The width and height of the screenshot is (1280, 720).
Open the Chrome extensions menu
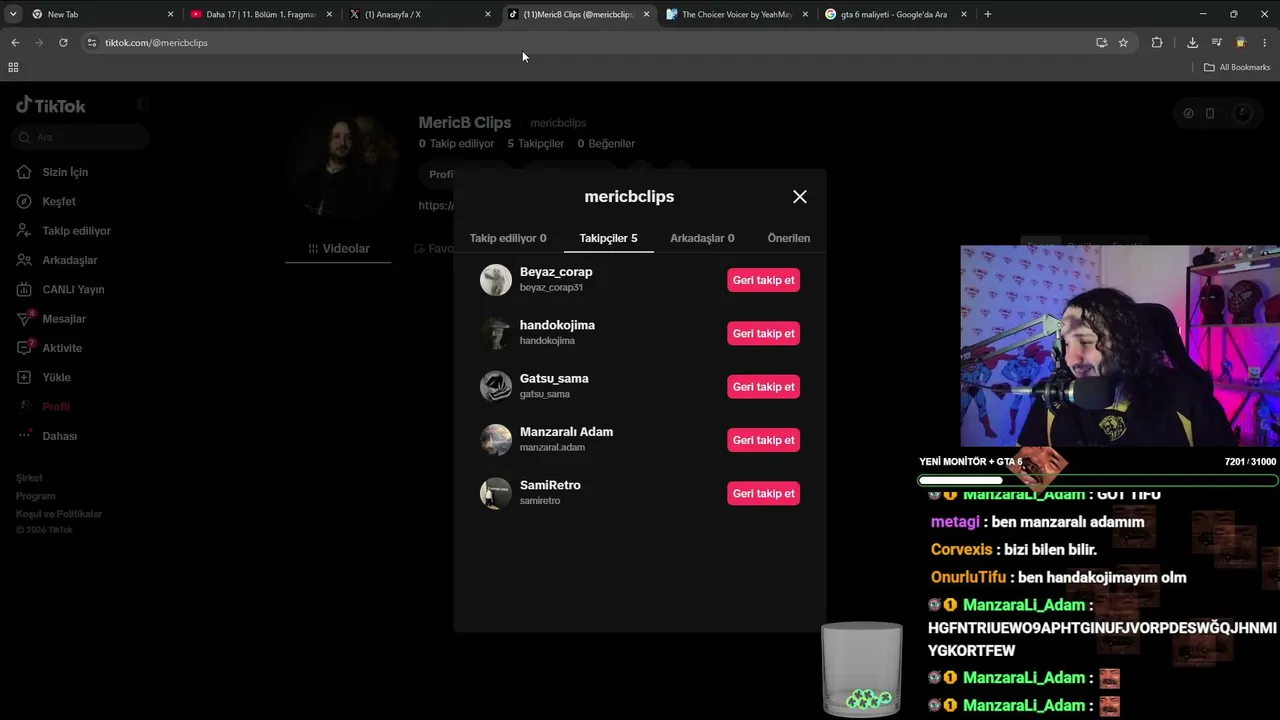pos(1157,43)
